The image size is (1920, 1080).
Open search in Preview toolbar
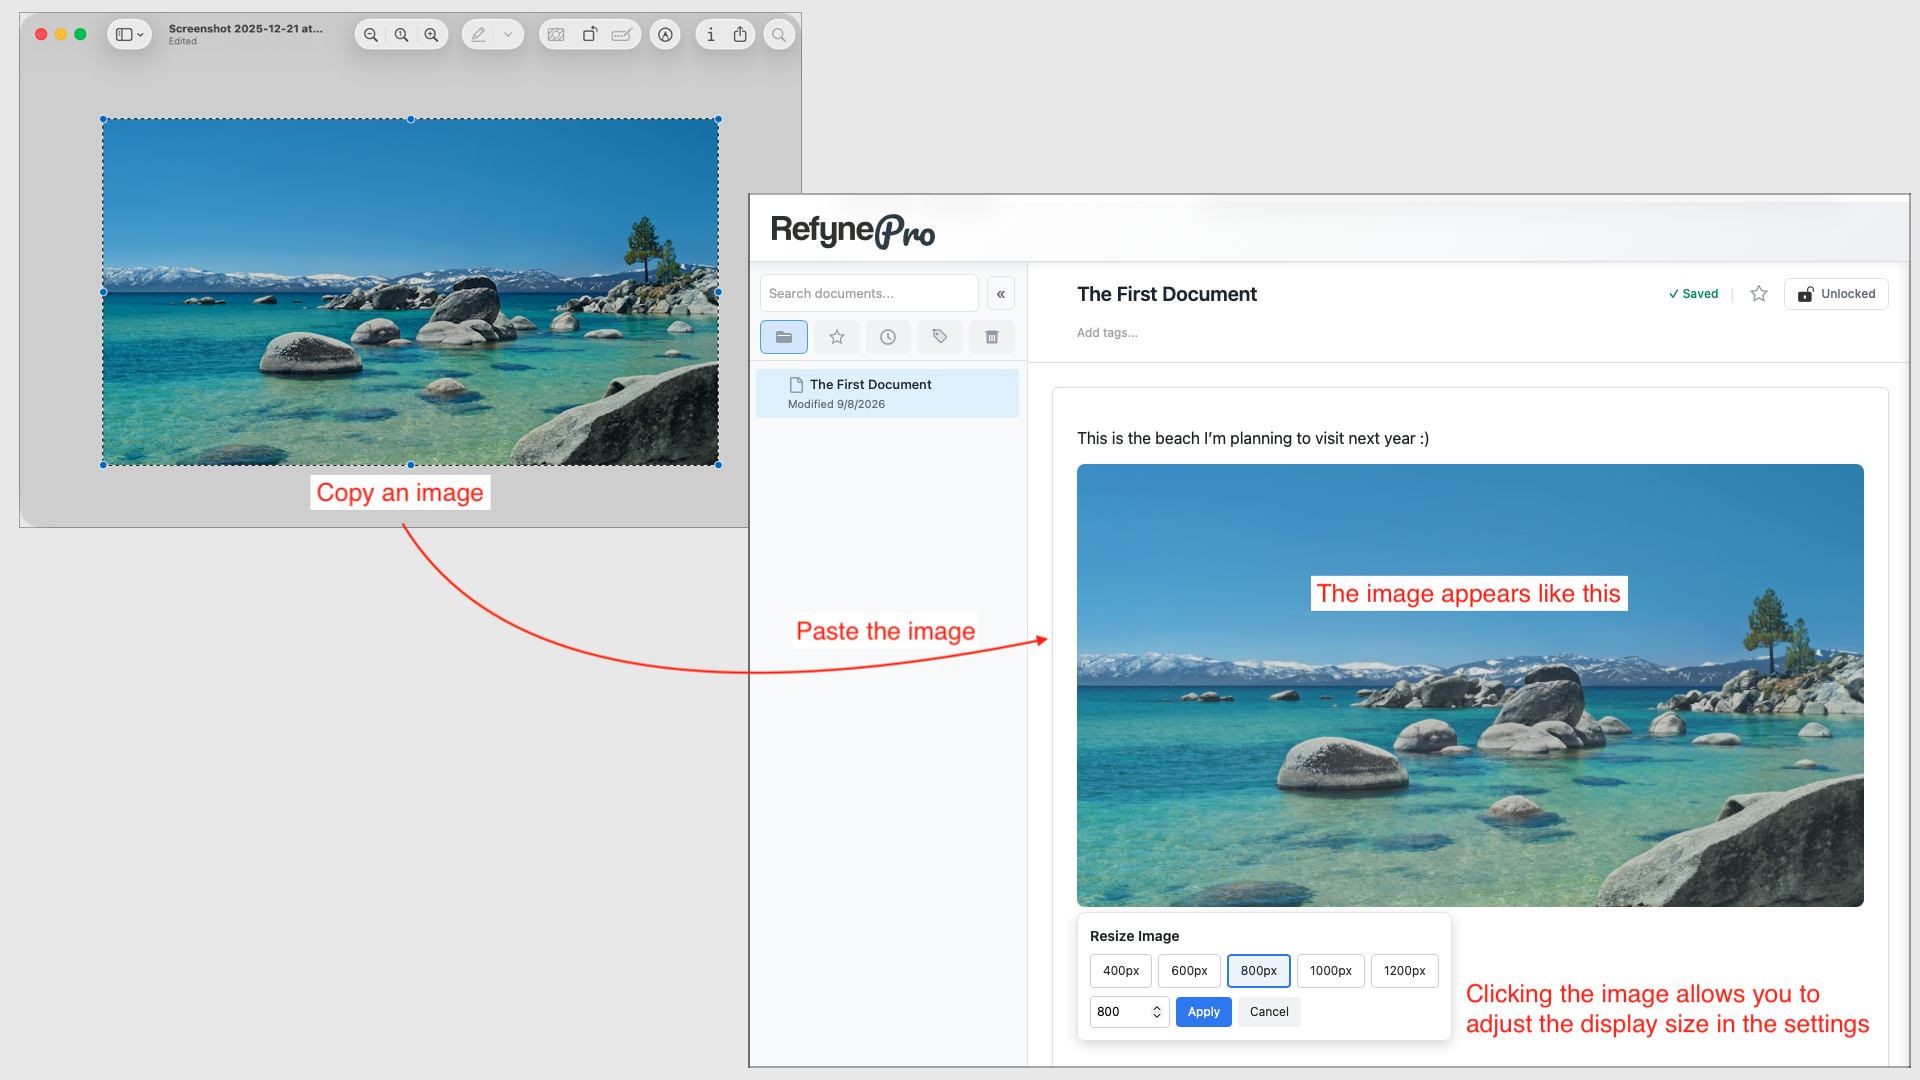(x=779, y=35)
